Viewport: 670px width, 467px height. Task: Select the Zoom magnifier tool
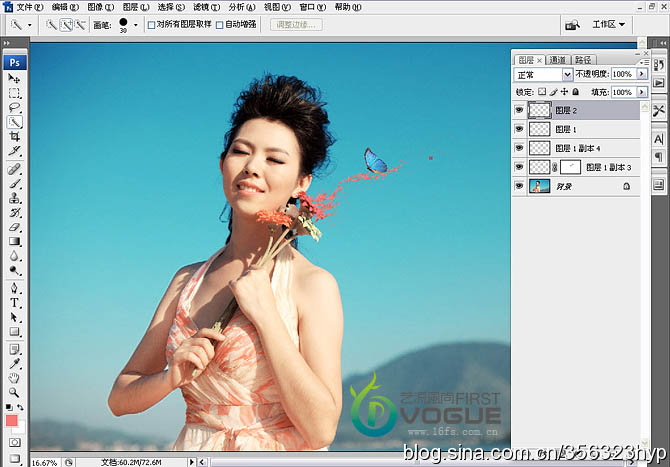tap(15, 392)
